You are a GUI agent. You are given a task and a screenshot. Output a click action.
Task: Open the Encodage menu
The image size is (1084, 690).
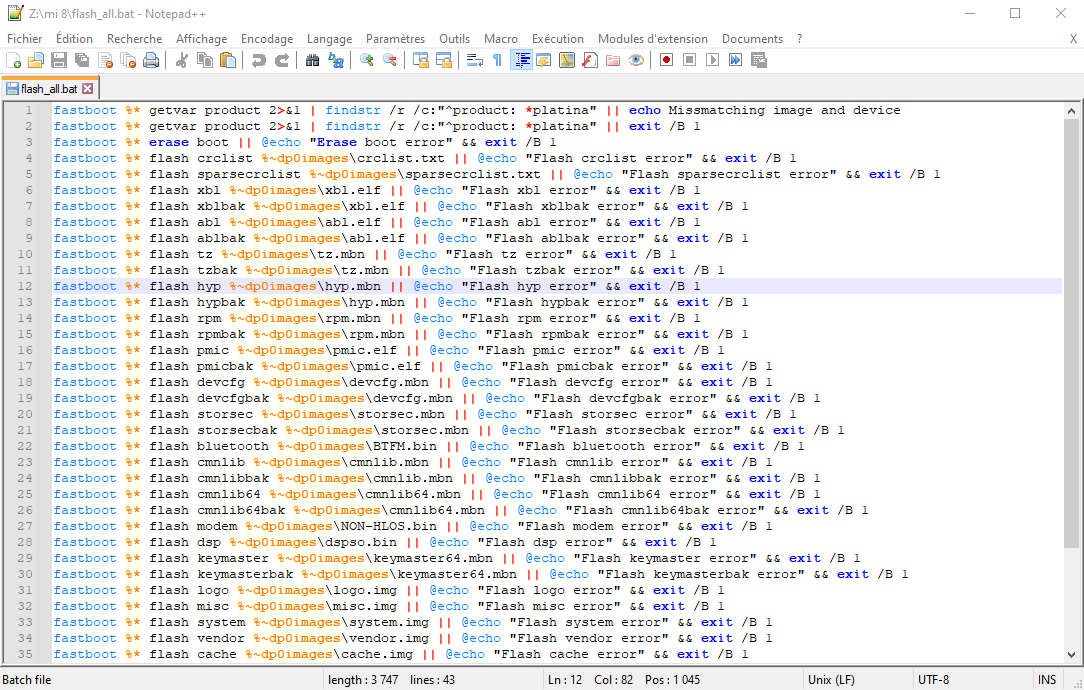point(267,39)
